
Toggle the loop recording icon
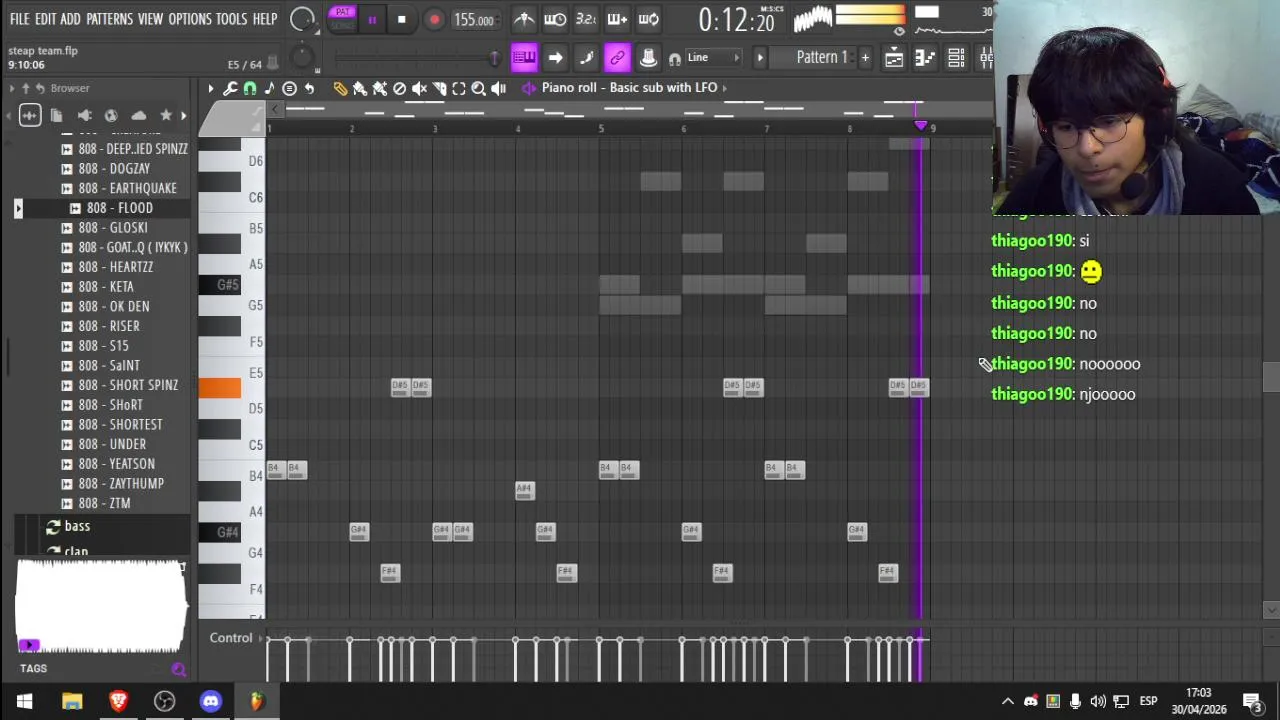click(648, 19)
